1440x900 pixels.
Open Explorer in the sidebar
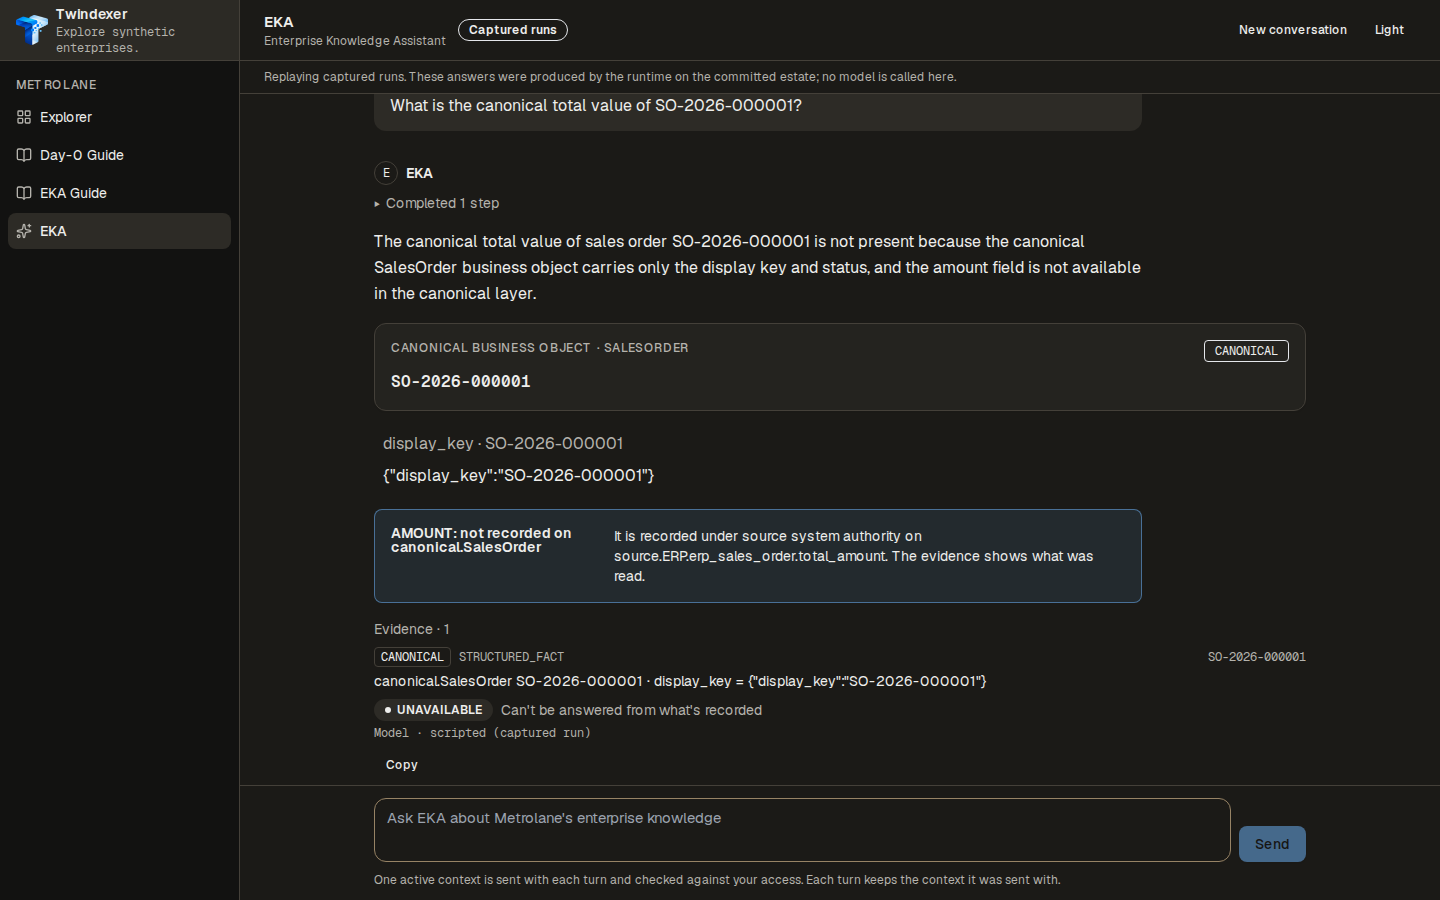click(x=119, y=117)
